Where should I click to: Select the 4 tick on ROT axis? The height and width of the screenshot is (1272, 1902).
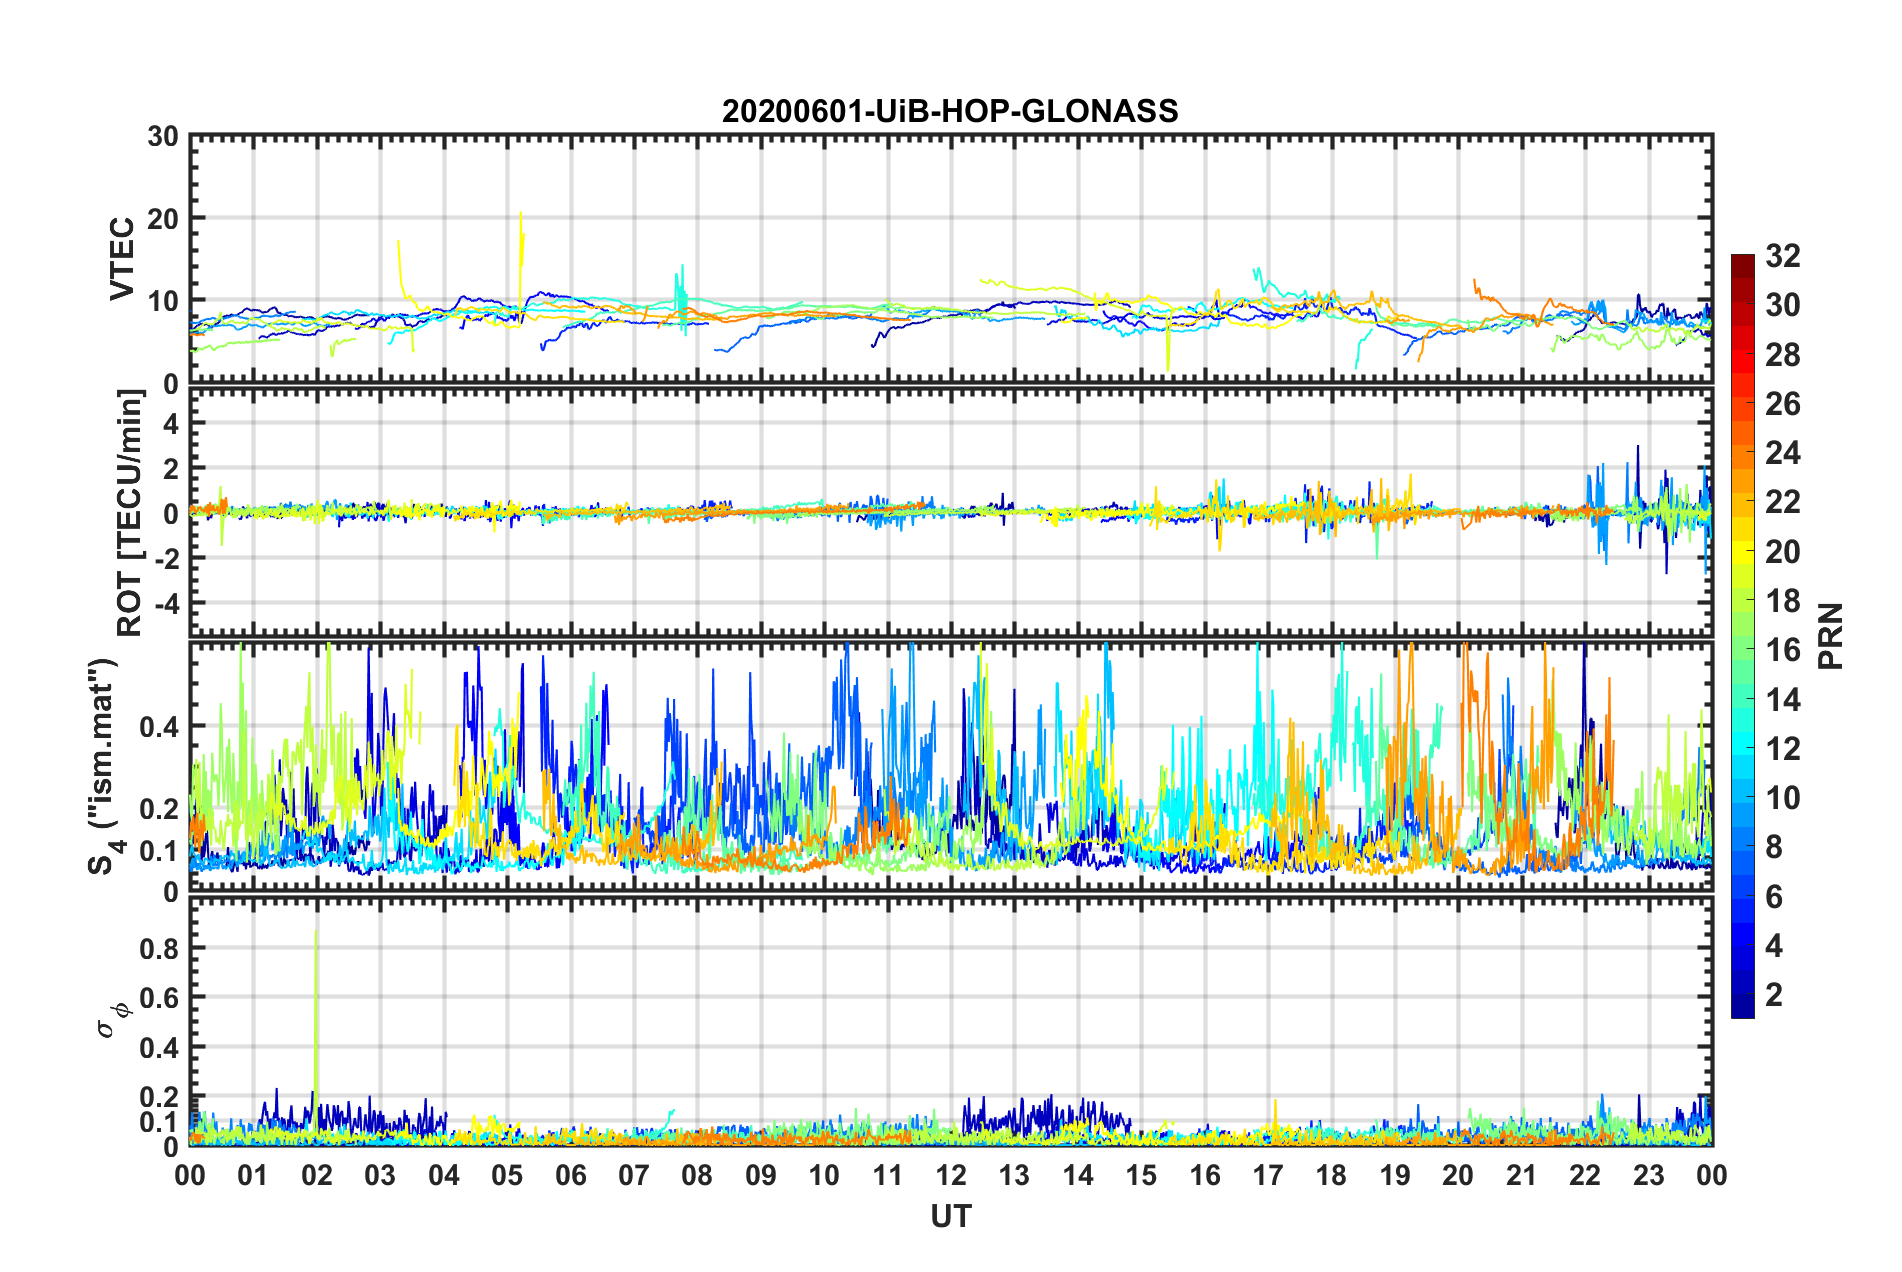[171, 423]
